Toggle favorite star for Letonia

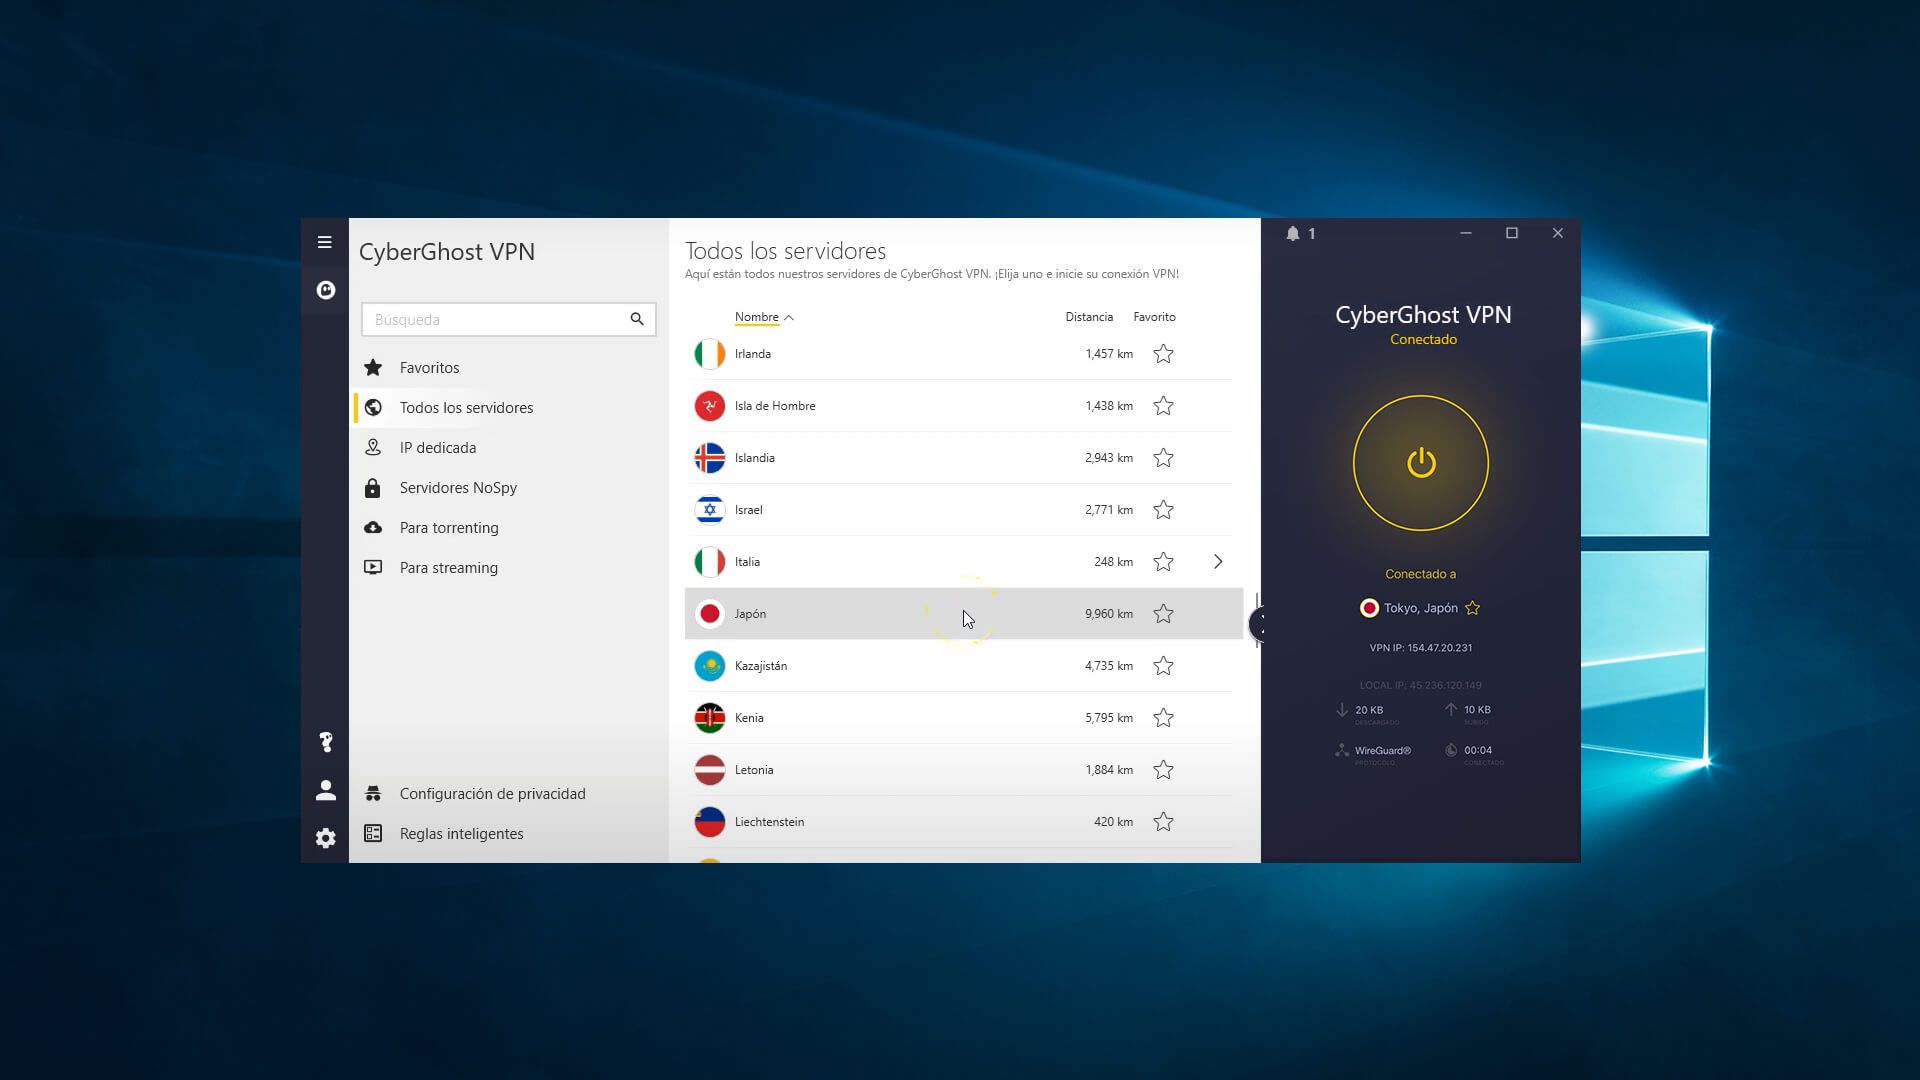pos(1163,770)
